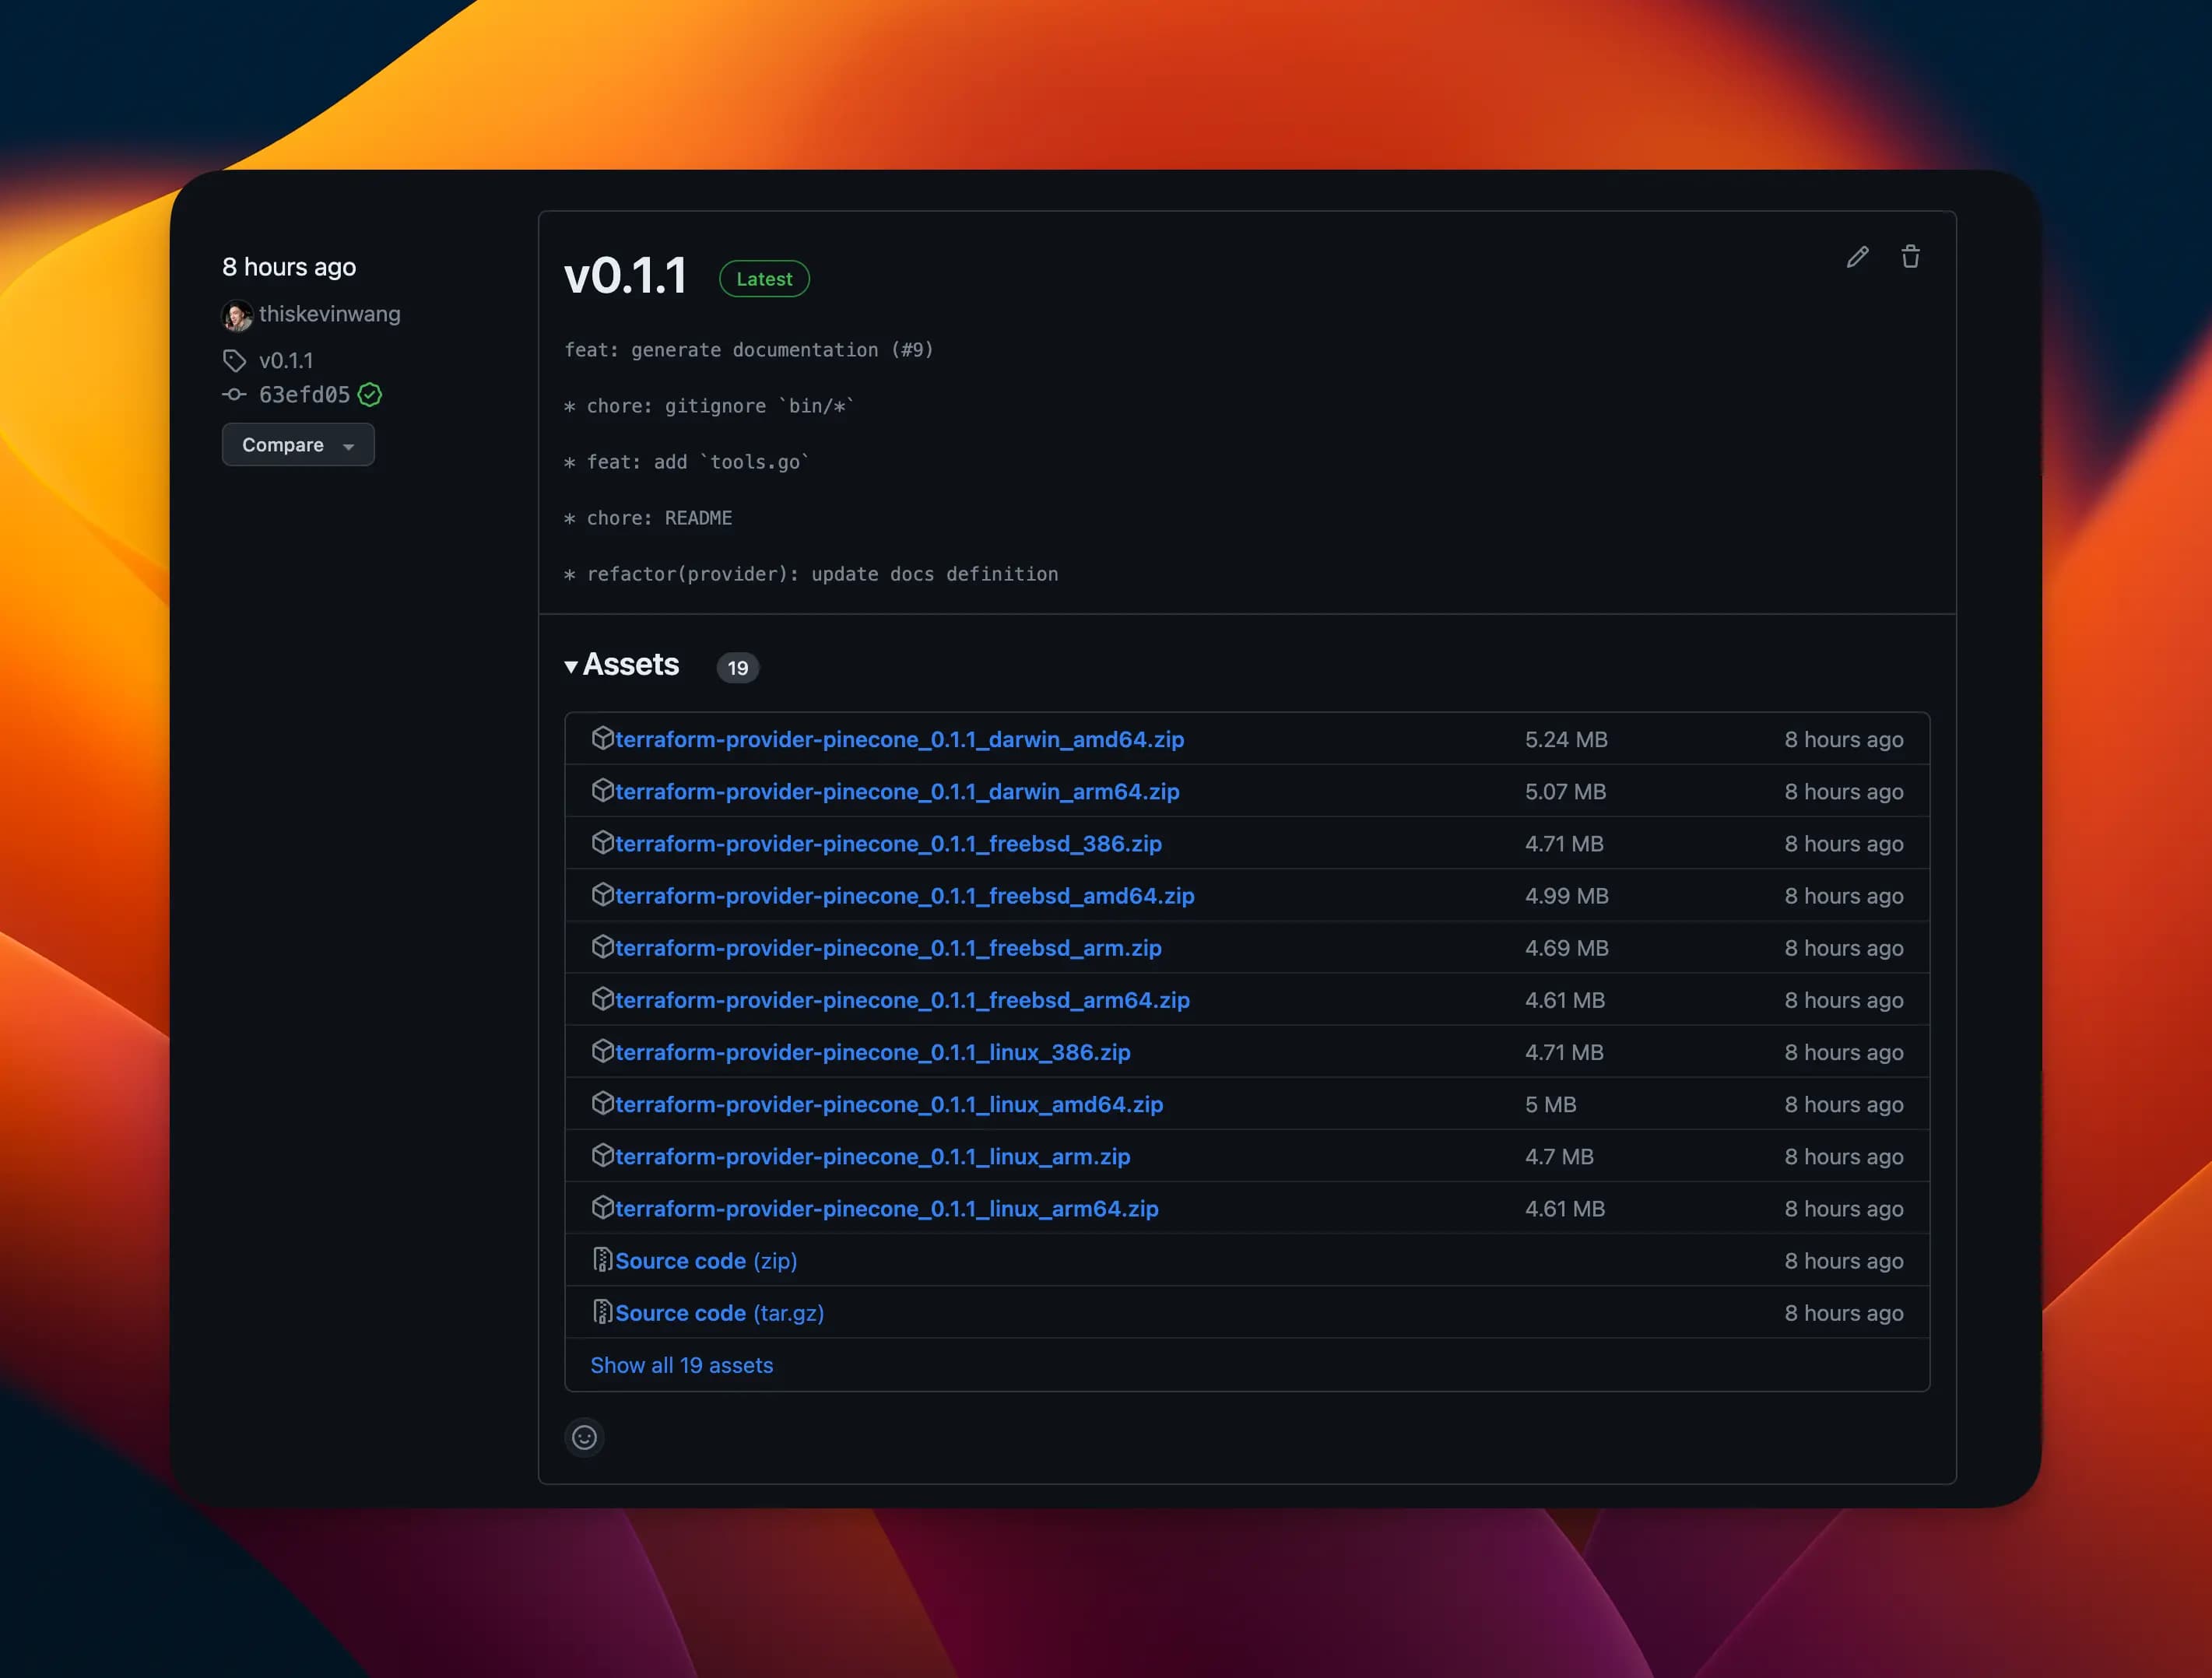Download freebsd_arm64.zip asset

pyautogui.click(x=902, y=1000)
